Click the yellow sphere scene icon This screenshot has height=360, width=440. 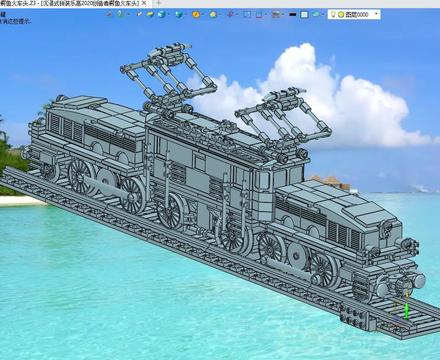point(213,14)
